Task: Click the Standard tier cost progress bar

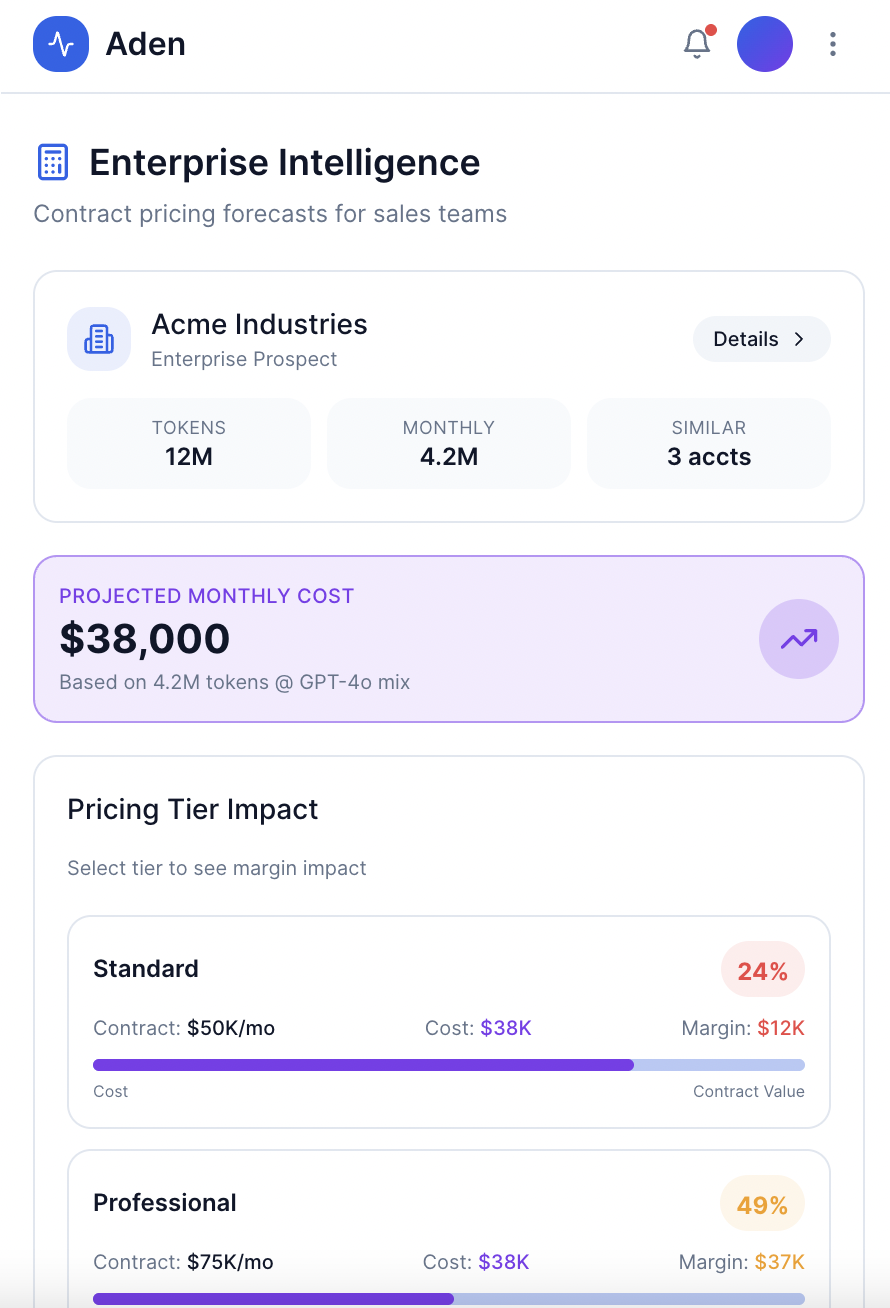Action: (x=449, y=1065)
